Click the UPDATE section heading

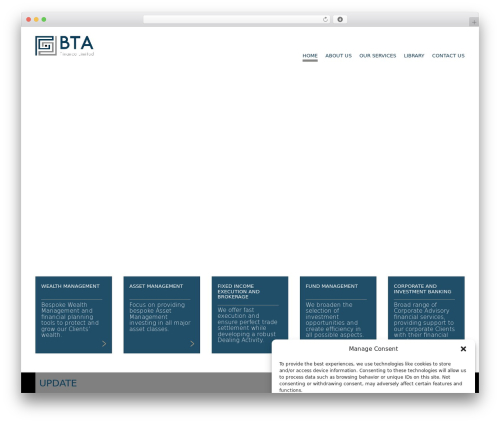tap(58, 383)
